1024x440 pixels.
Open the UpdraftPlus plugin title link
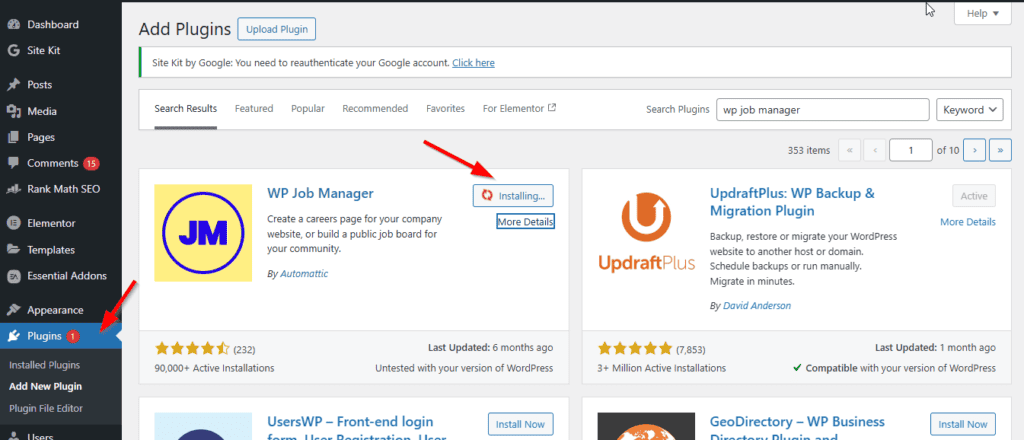[792, 202]
